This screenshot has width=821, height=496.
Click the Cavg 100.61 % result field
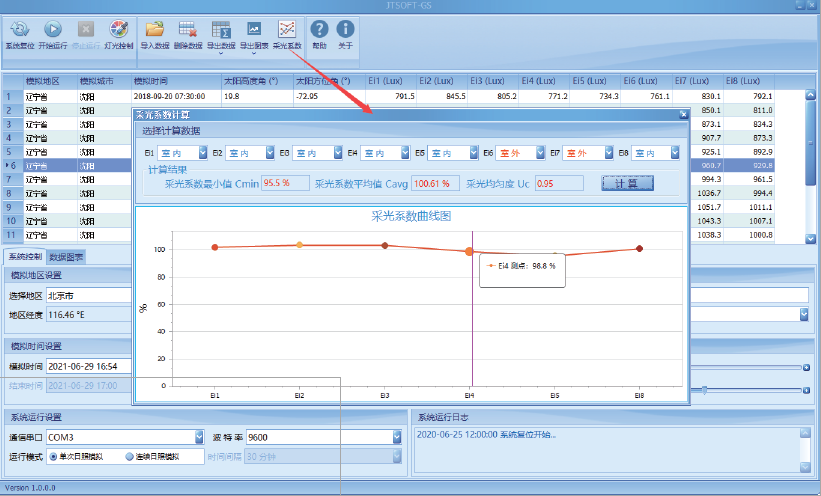pos(435,183)
